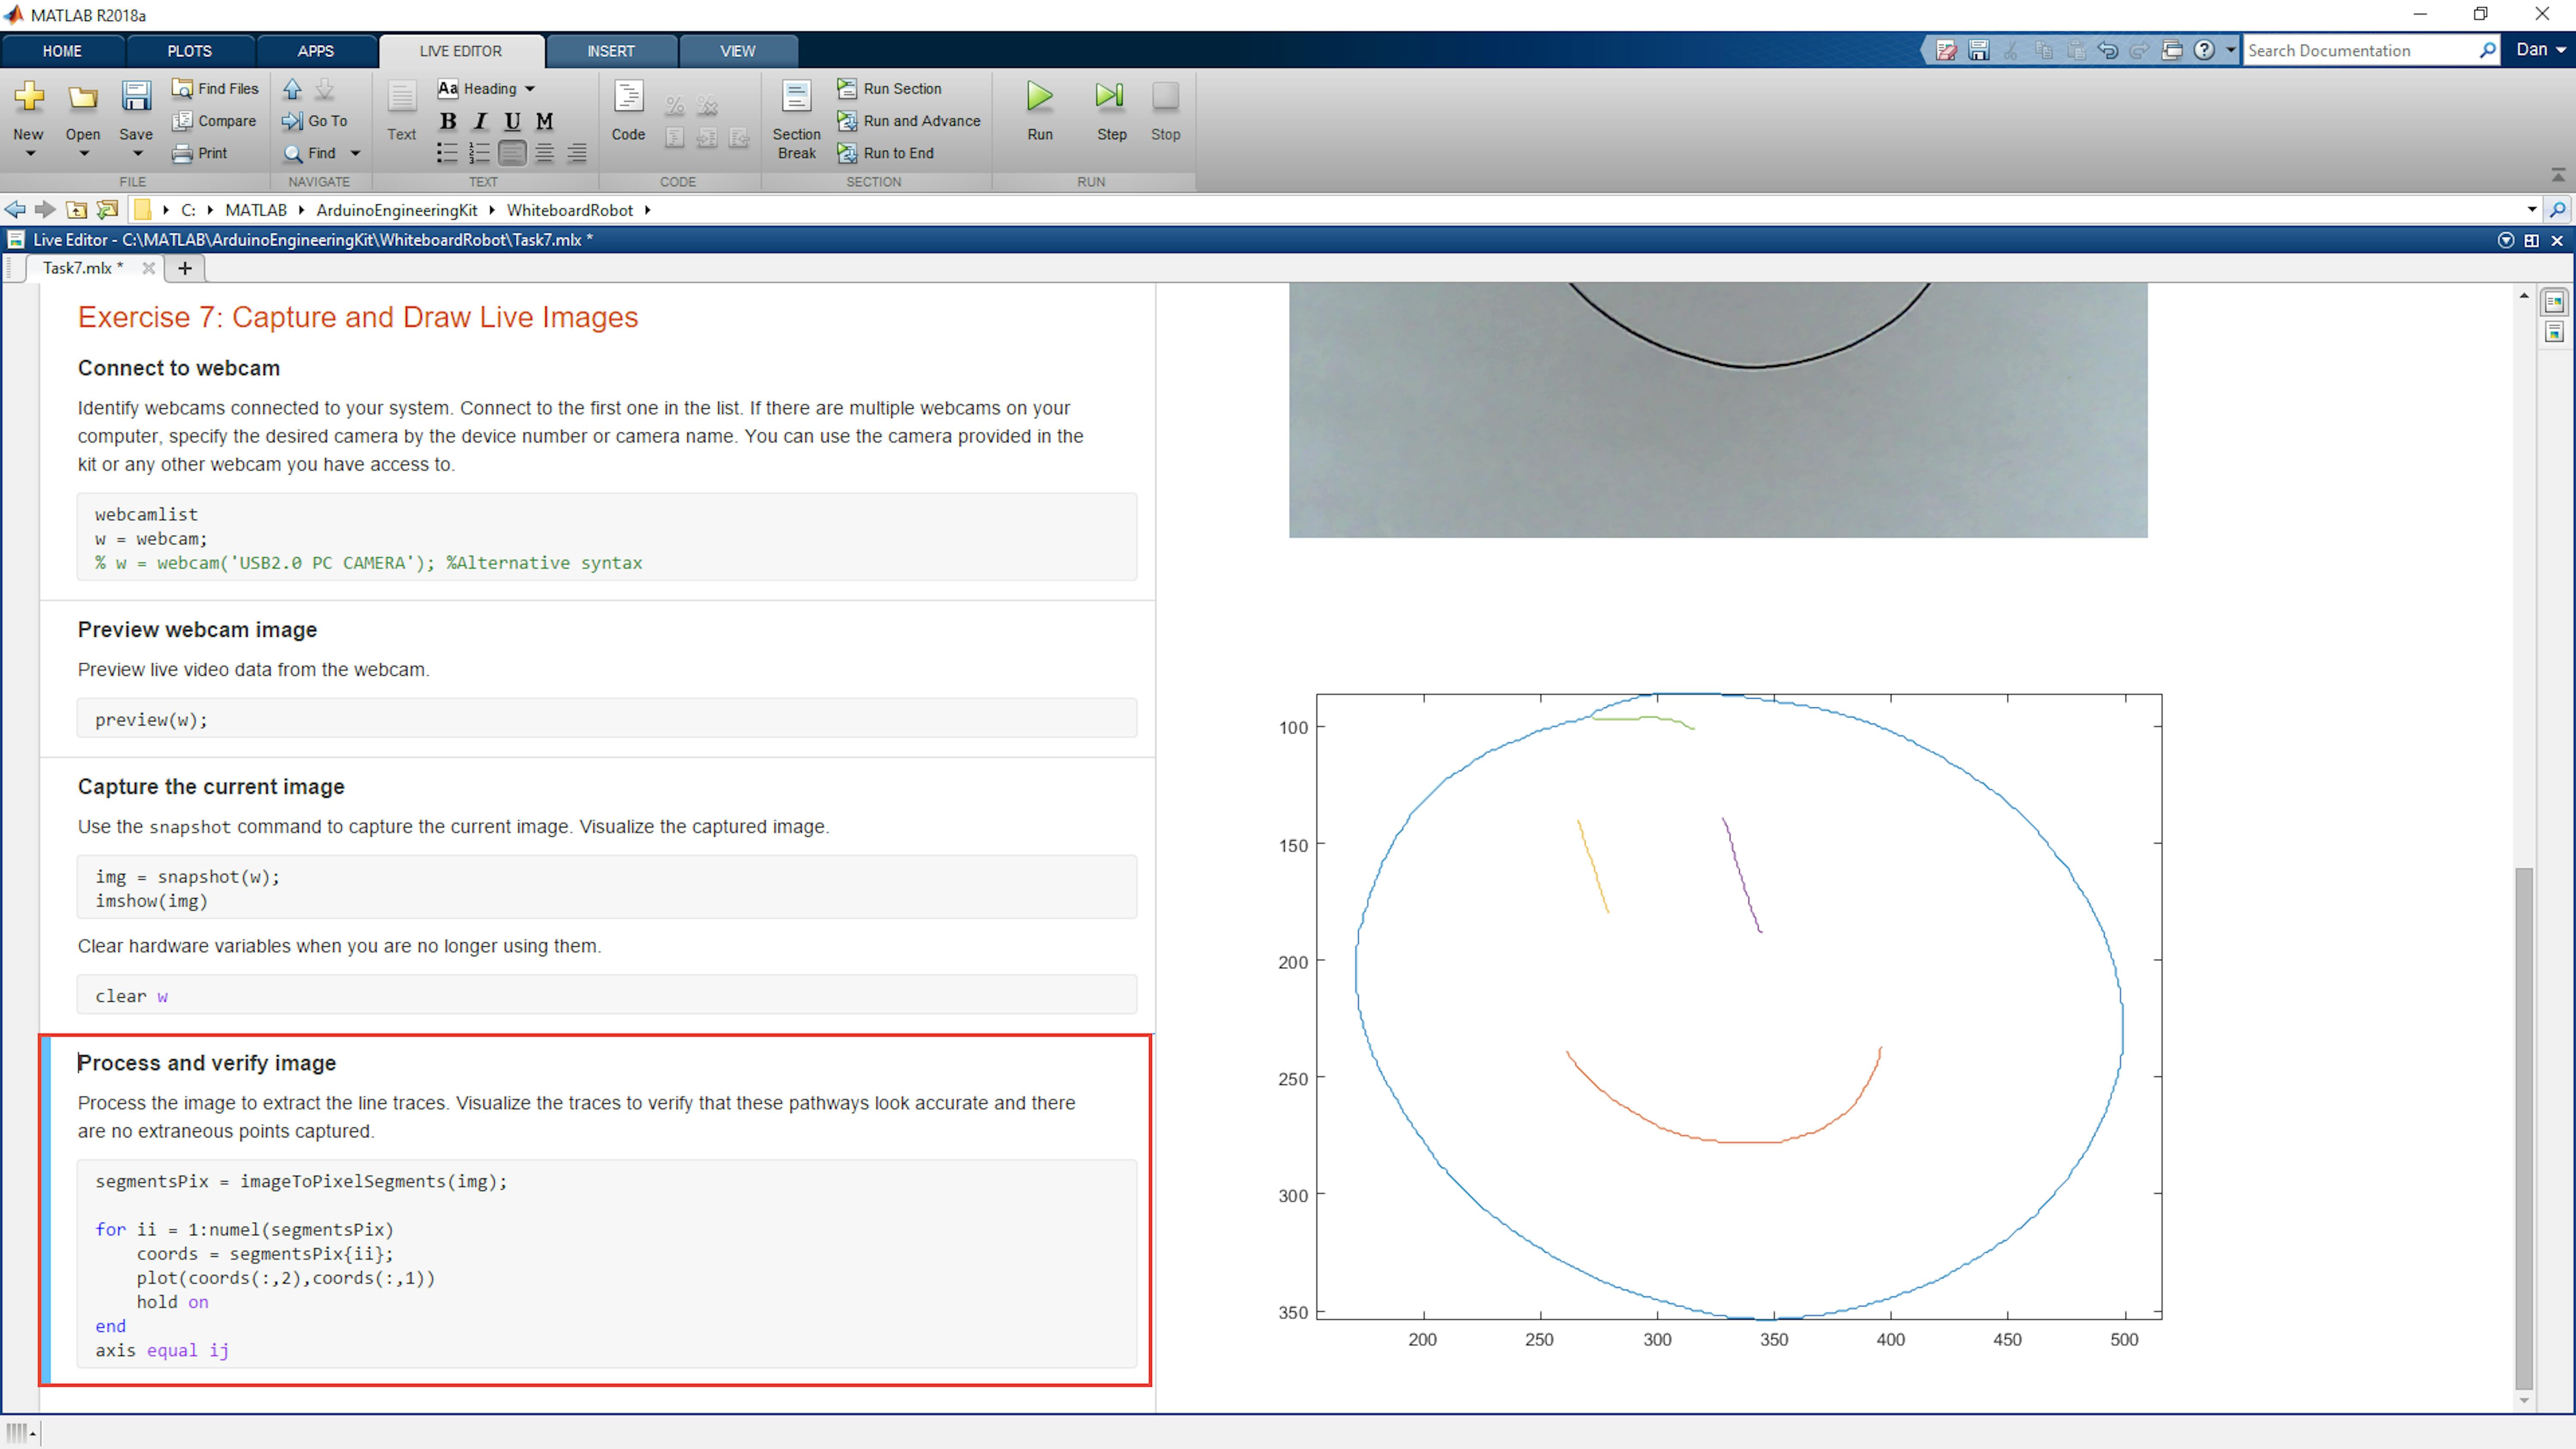
Task: Open the Live Editor actions menu icon
Action: [x=2506, y=240]
